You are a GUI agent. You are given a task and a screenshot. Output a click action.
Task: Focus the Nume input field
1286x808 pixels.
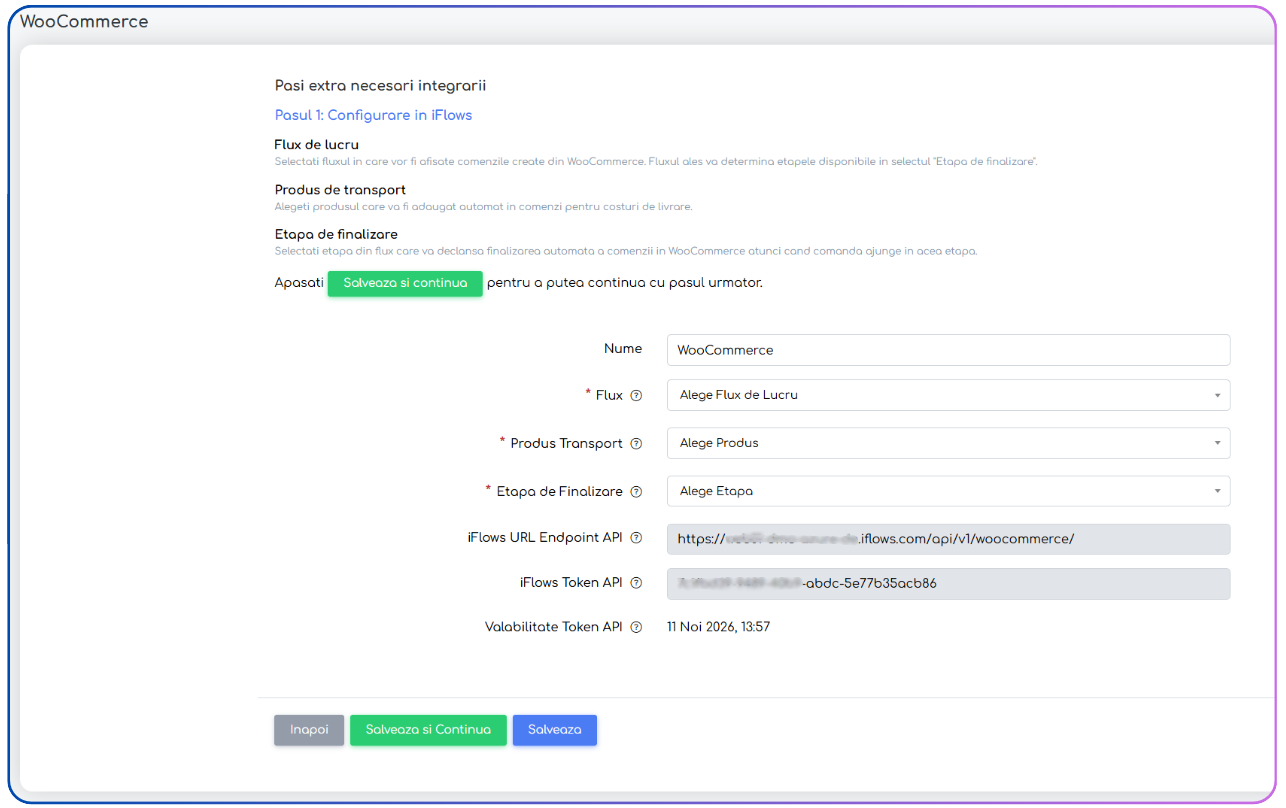tap(948, 350)
